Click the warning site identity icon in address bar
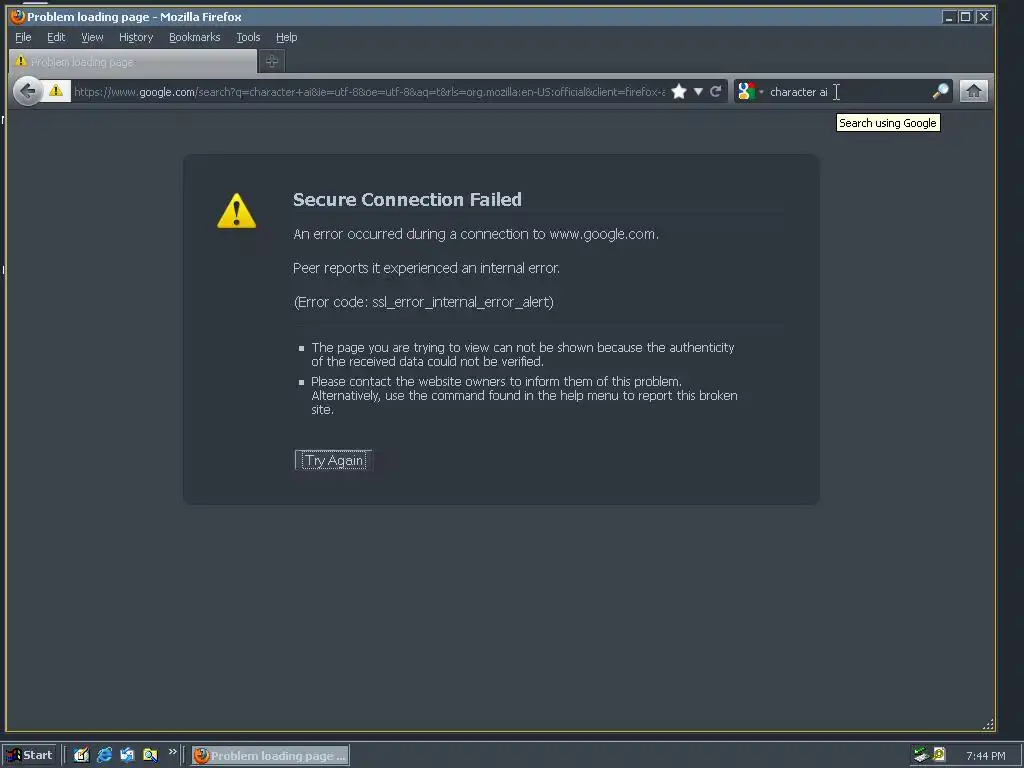The image size is (1024, 768). coord(56,91)
